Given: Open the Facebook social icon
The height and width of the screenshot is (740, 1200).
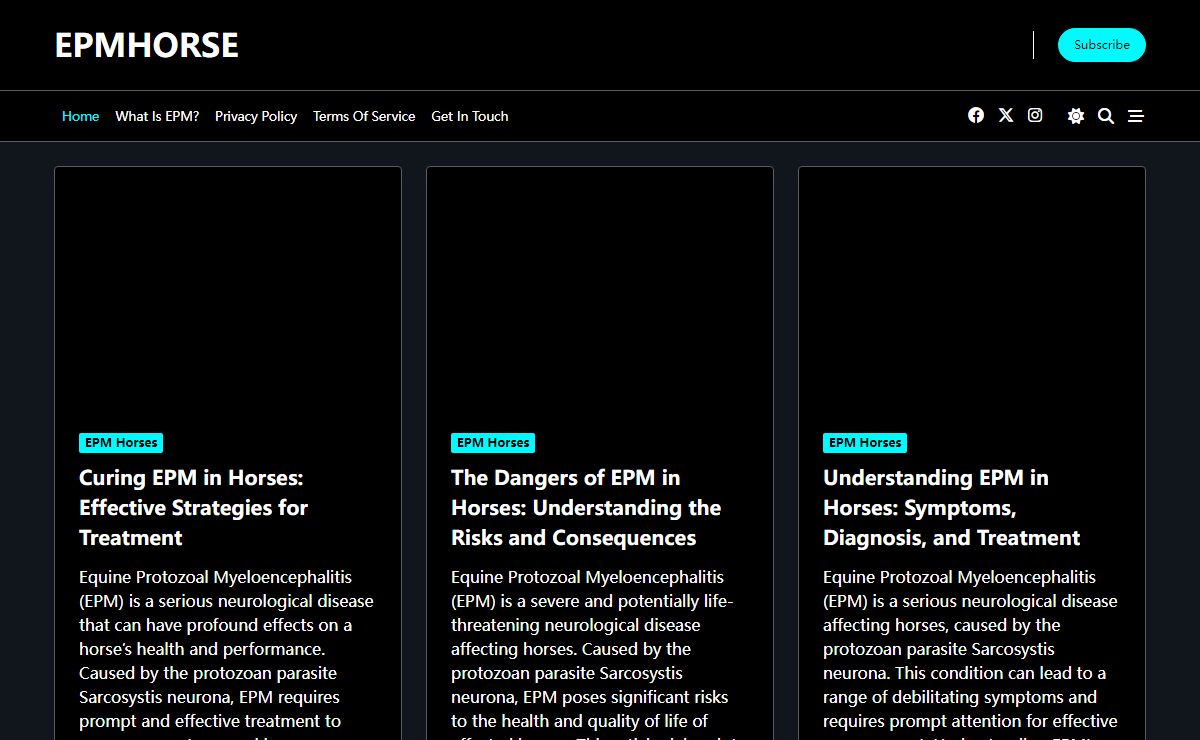Looking at the screenshot, I should pos(976,115).
